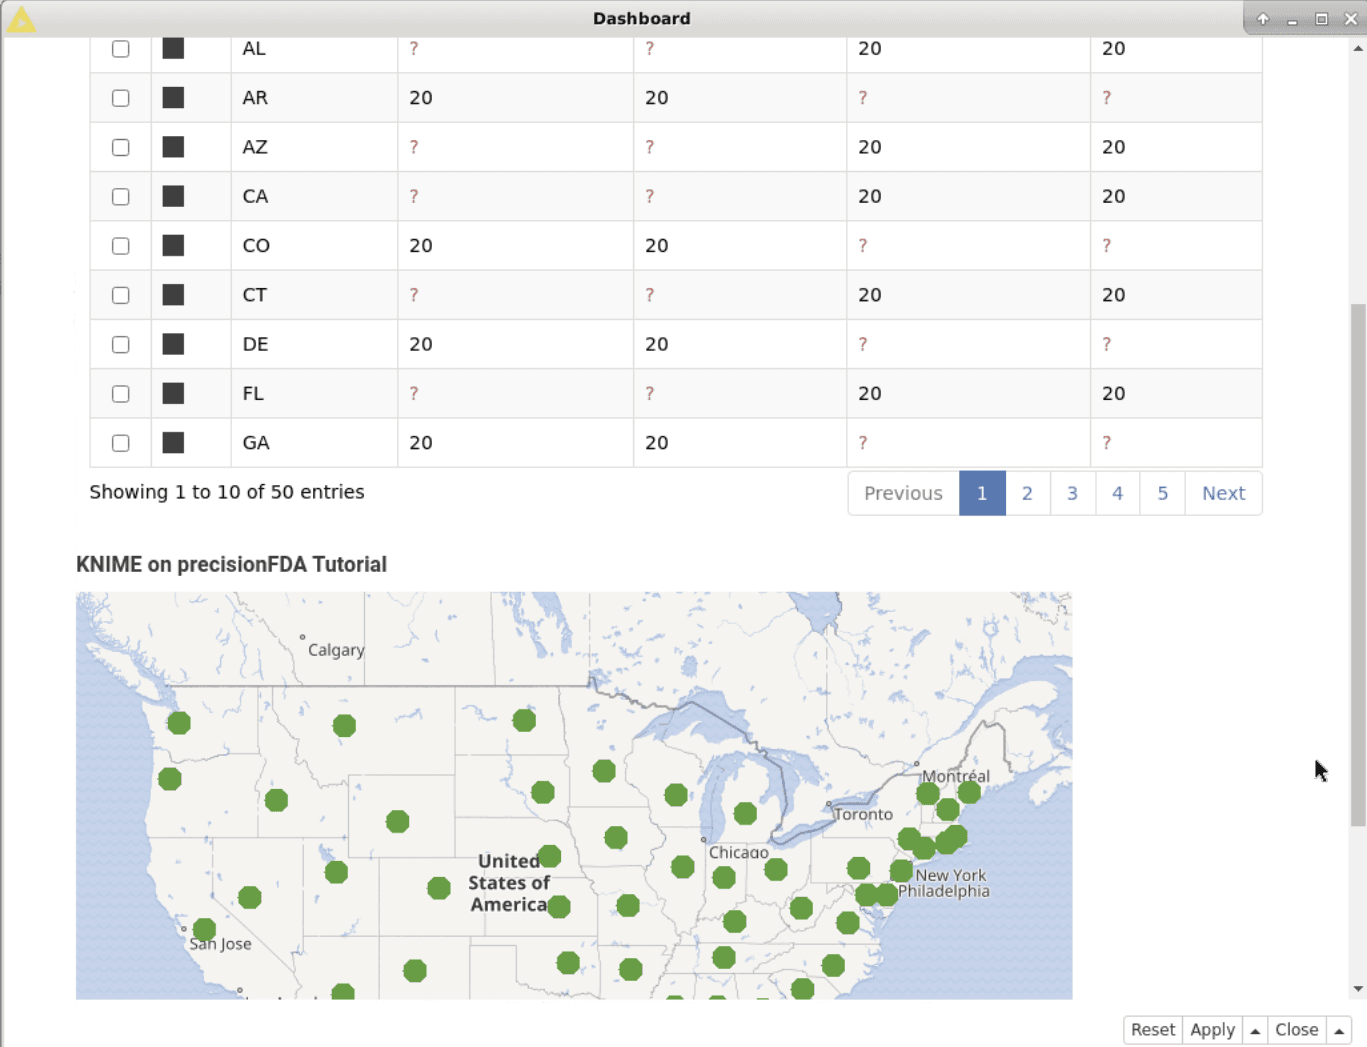Image resolution: width=1367 pixels, height=1047 pixels.
Task: Jump to page 4 of the table
Action: tap(1117, 493)
